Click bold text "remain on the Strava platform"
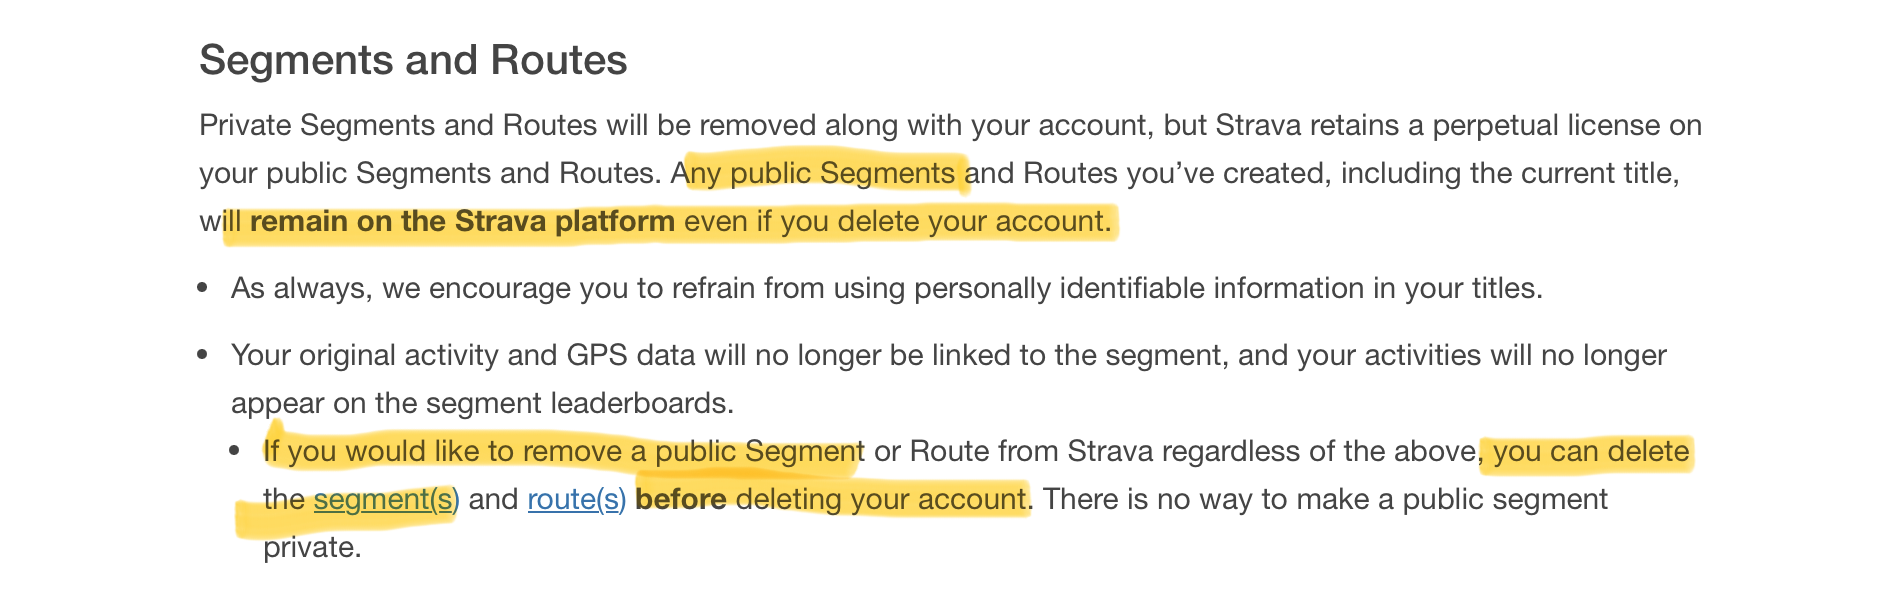 [x=462, y=221]
